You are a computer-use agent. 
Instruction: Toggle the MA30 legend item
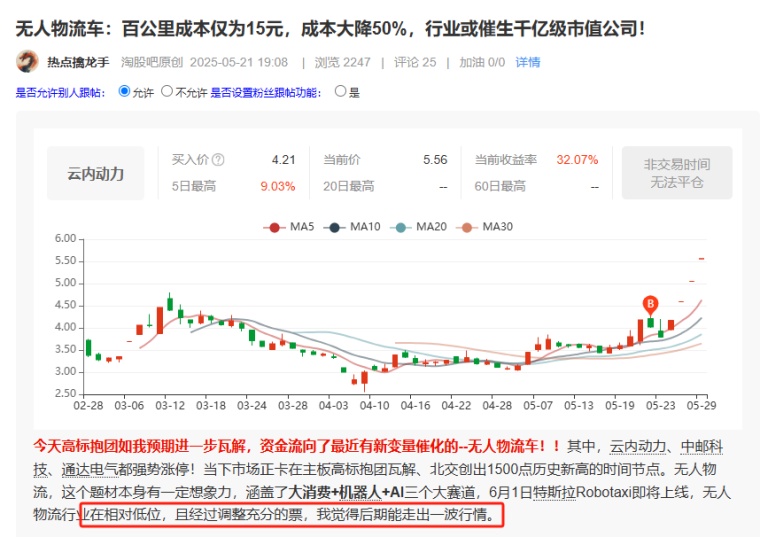pos(485,227)
